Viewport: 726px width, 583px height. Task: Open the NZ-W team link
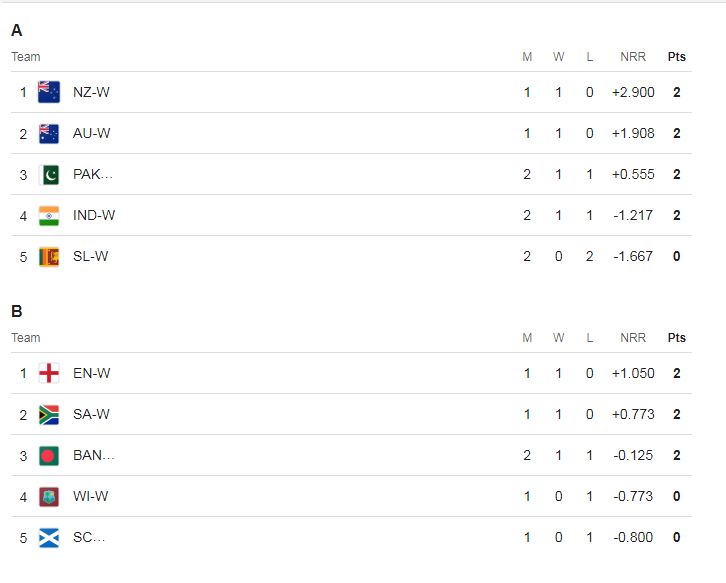[91, 92]
